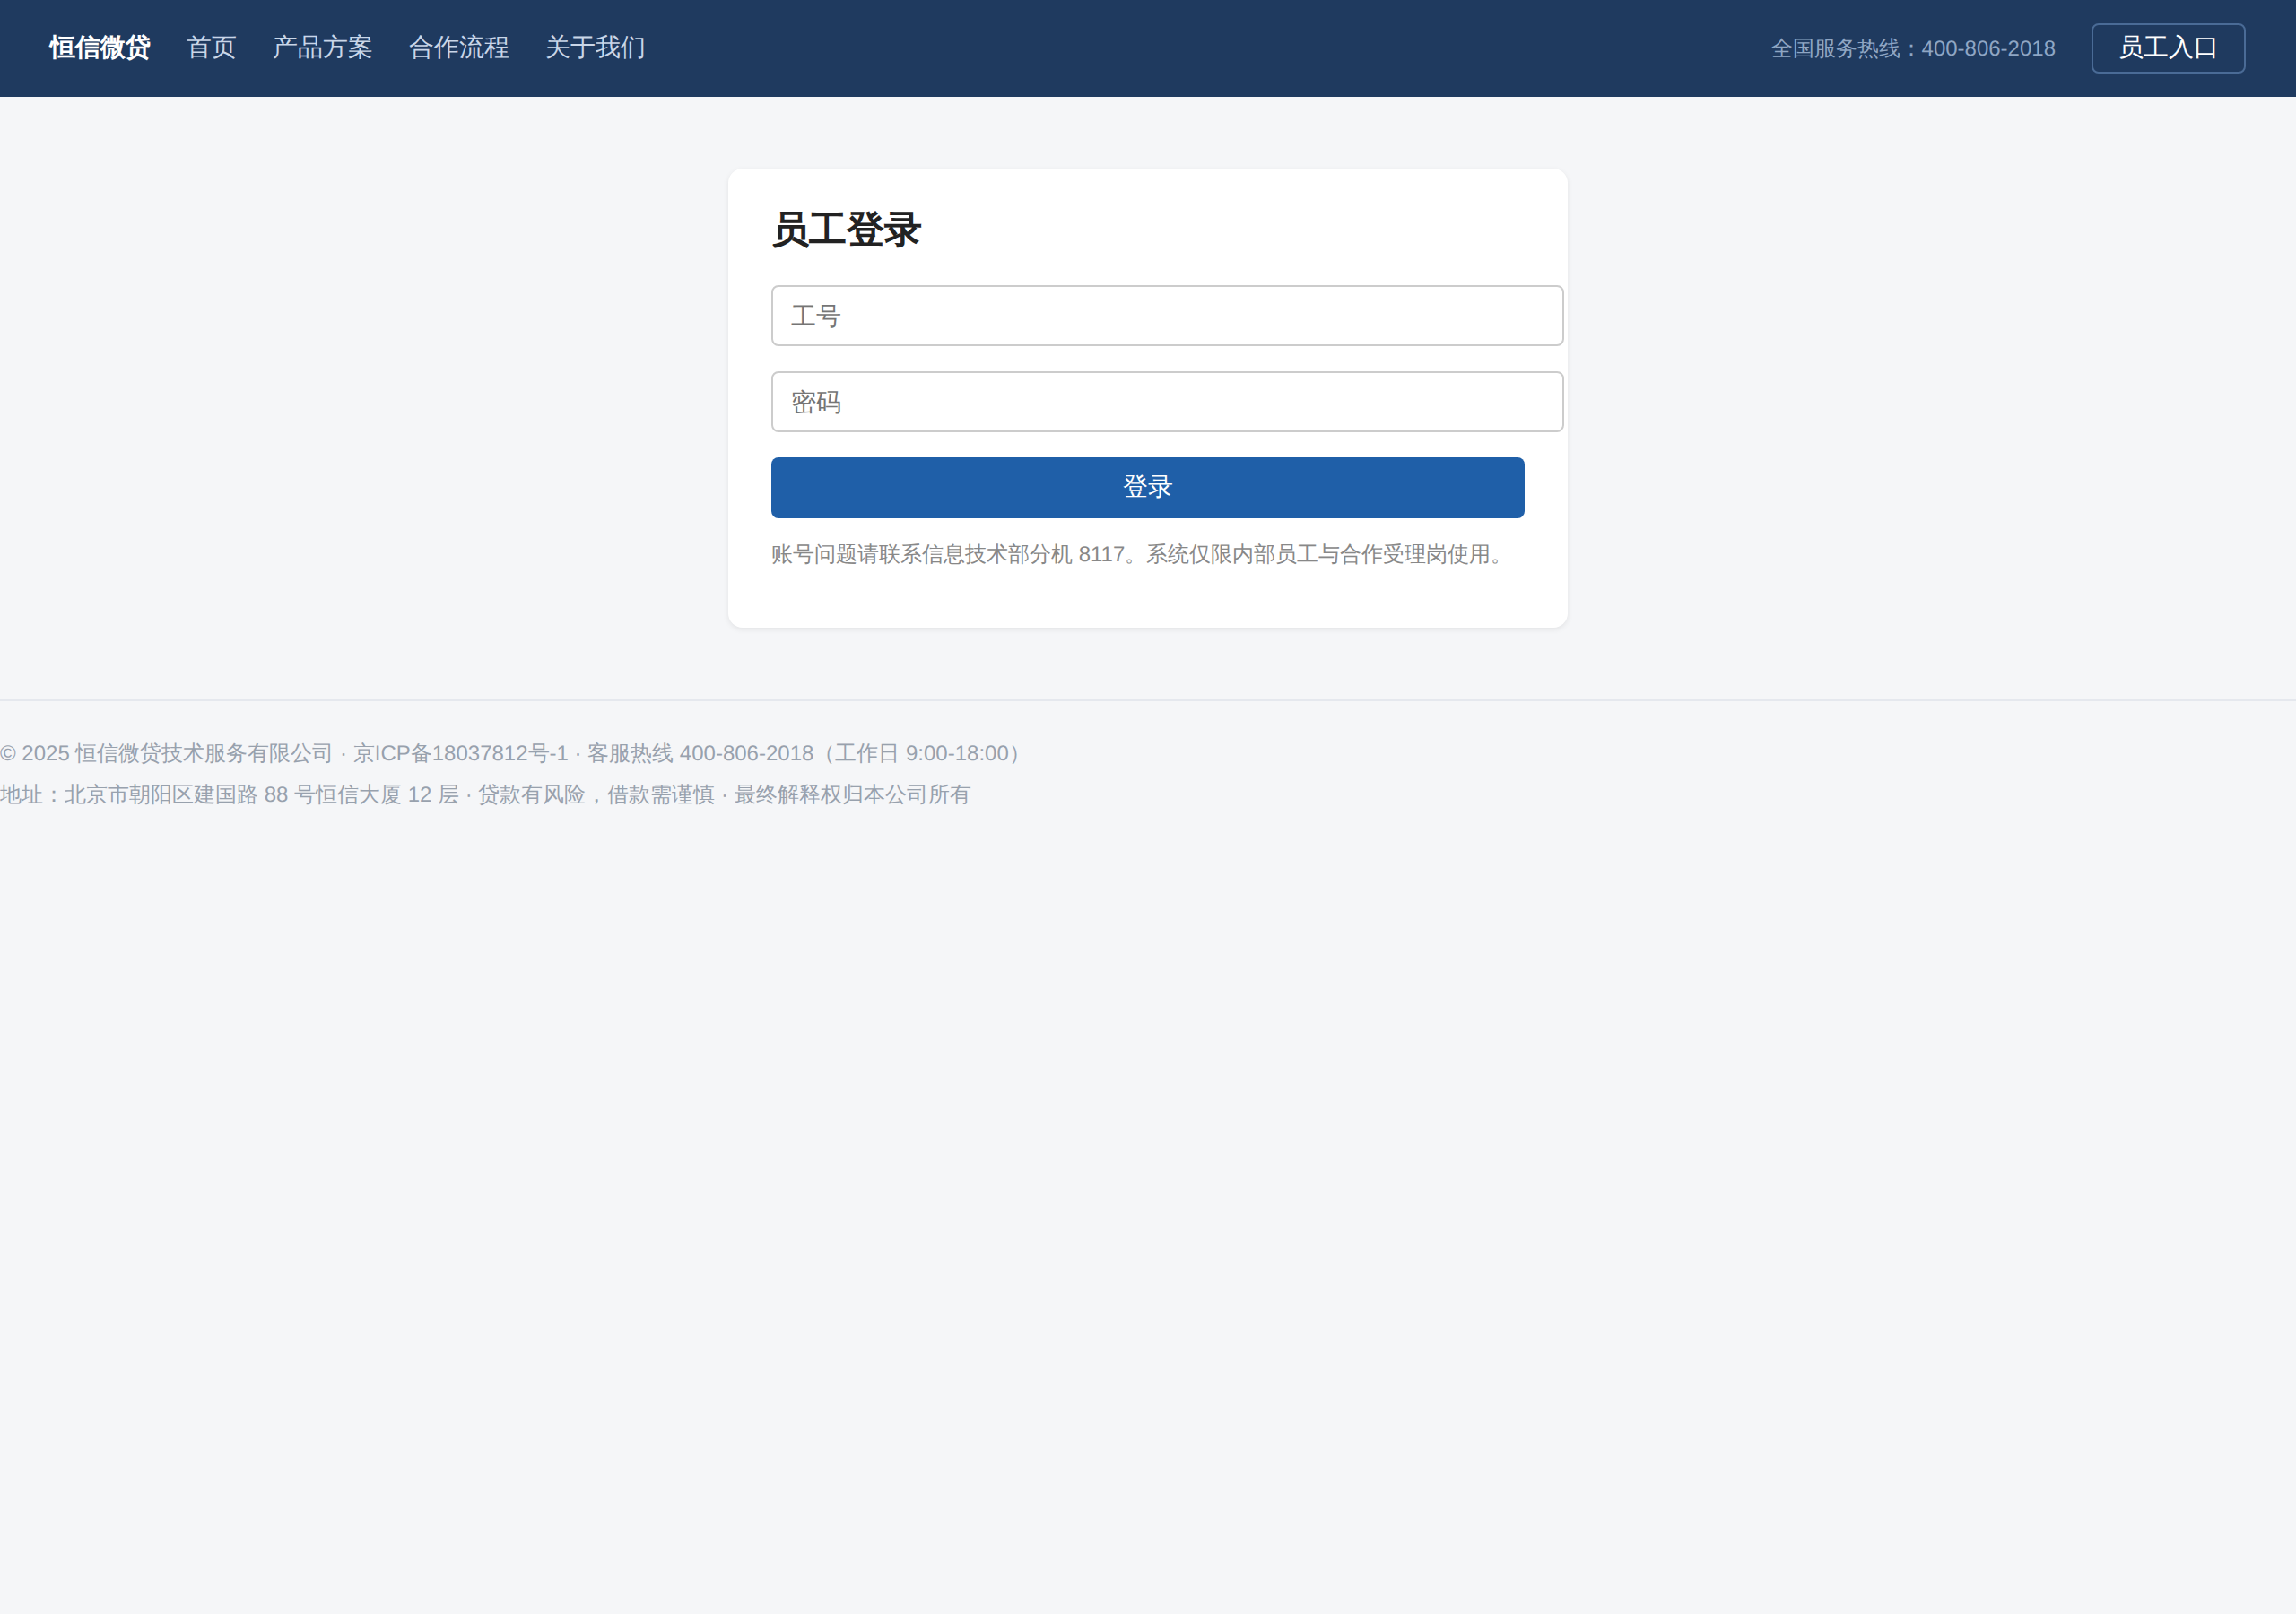Focus the 工号 input field
This screenshot has height=1614, width=2296.
click(1167, 316)
